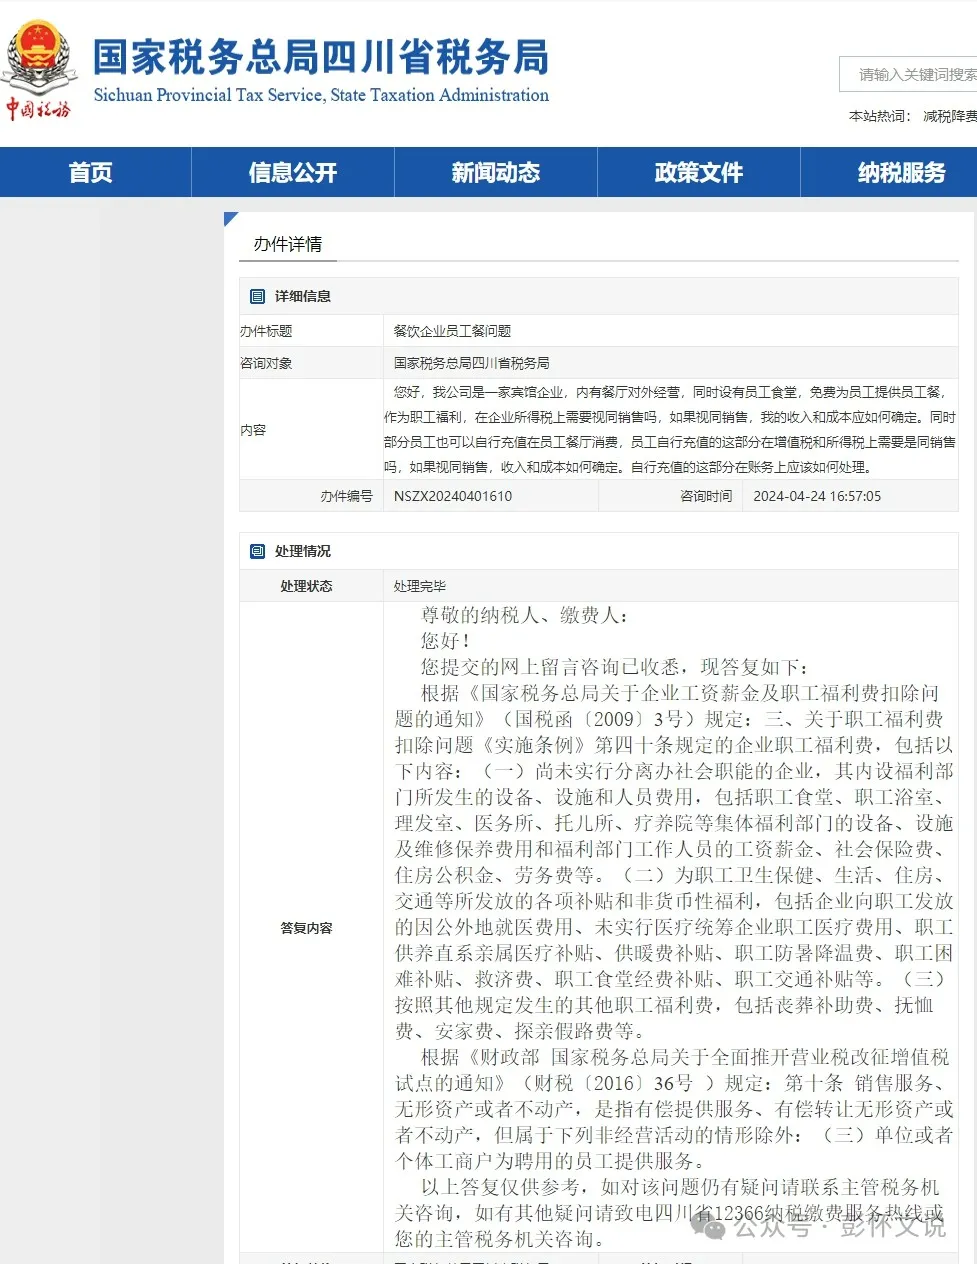
Task: Click the 处理情况 section list icon
Action: (x=258, y=551)
